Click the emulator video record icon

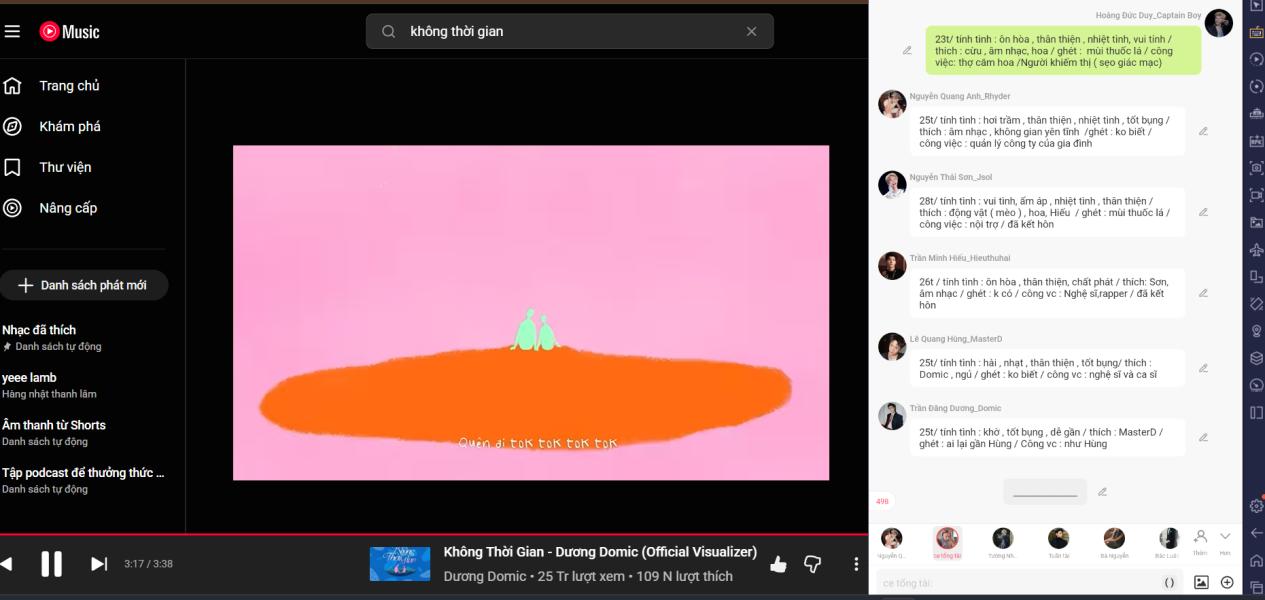1257,195
